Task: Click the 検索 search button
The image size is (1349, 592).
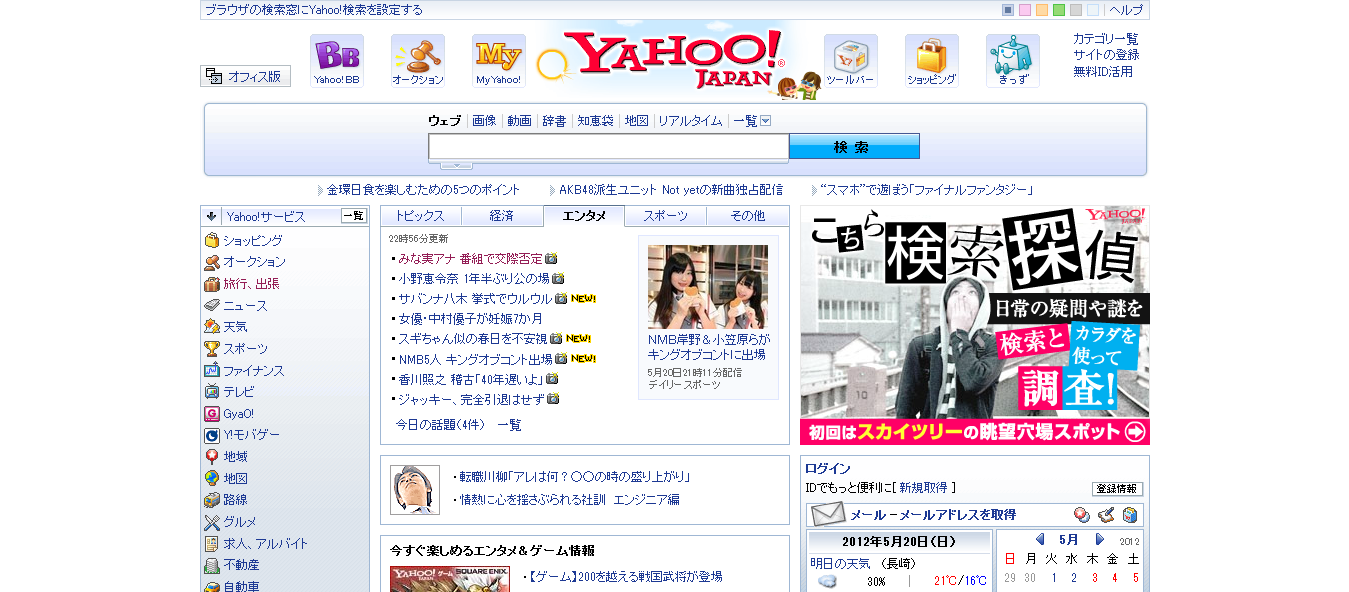Action: (x=854, y=147)
